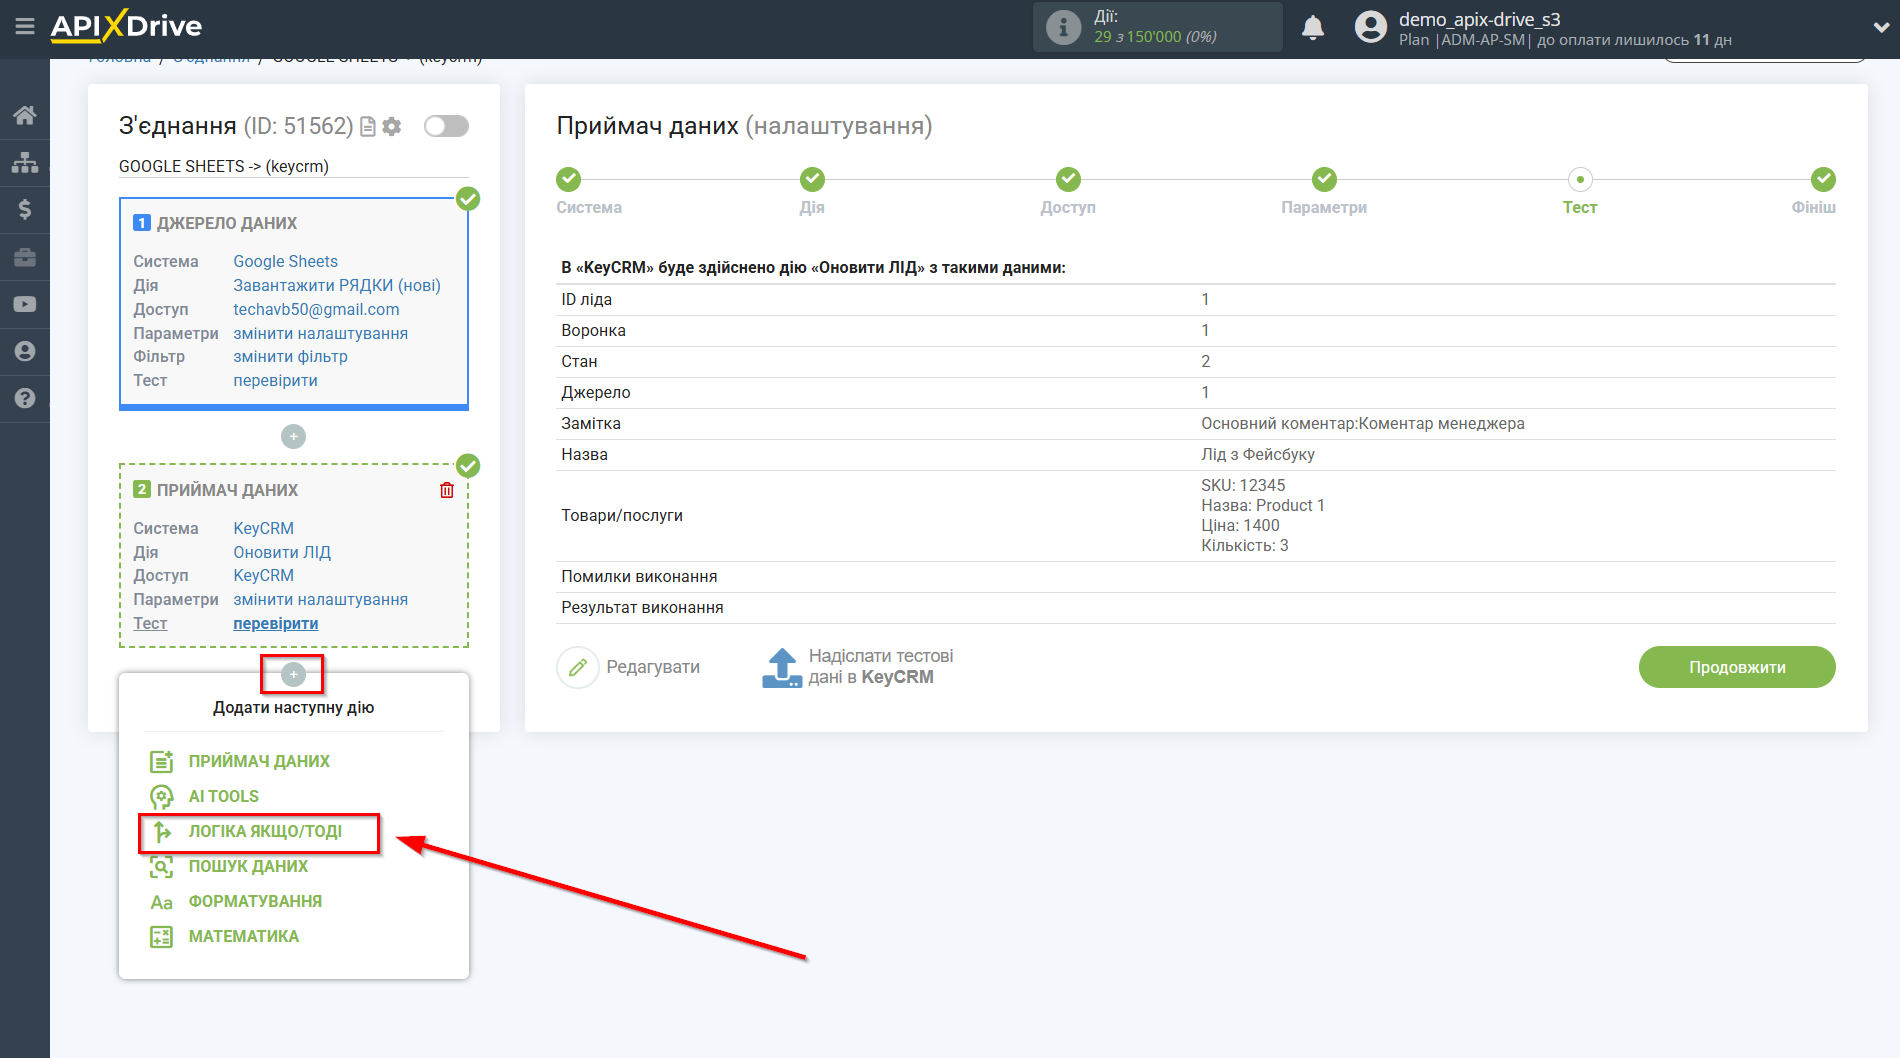This screenshot has width=1900, height=1058.
Task: Click plus between source and receiver blocks
Action: click(293, 437)
